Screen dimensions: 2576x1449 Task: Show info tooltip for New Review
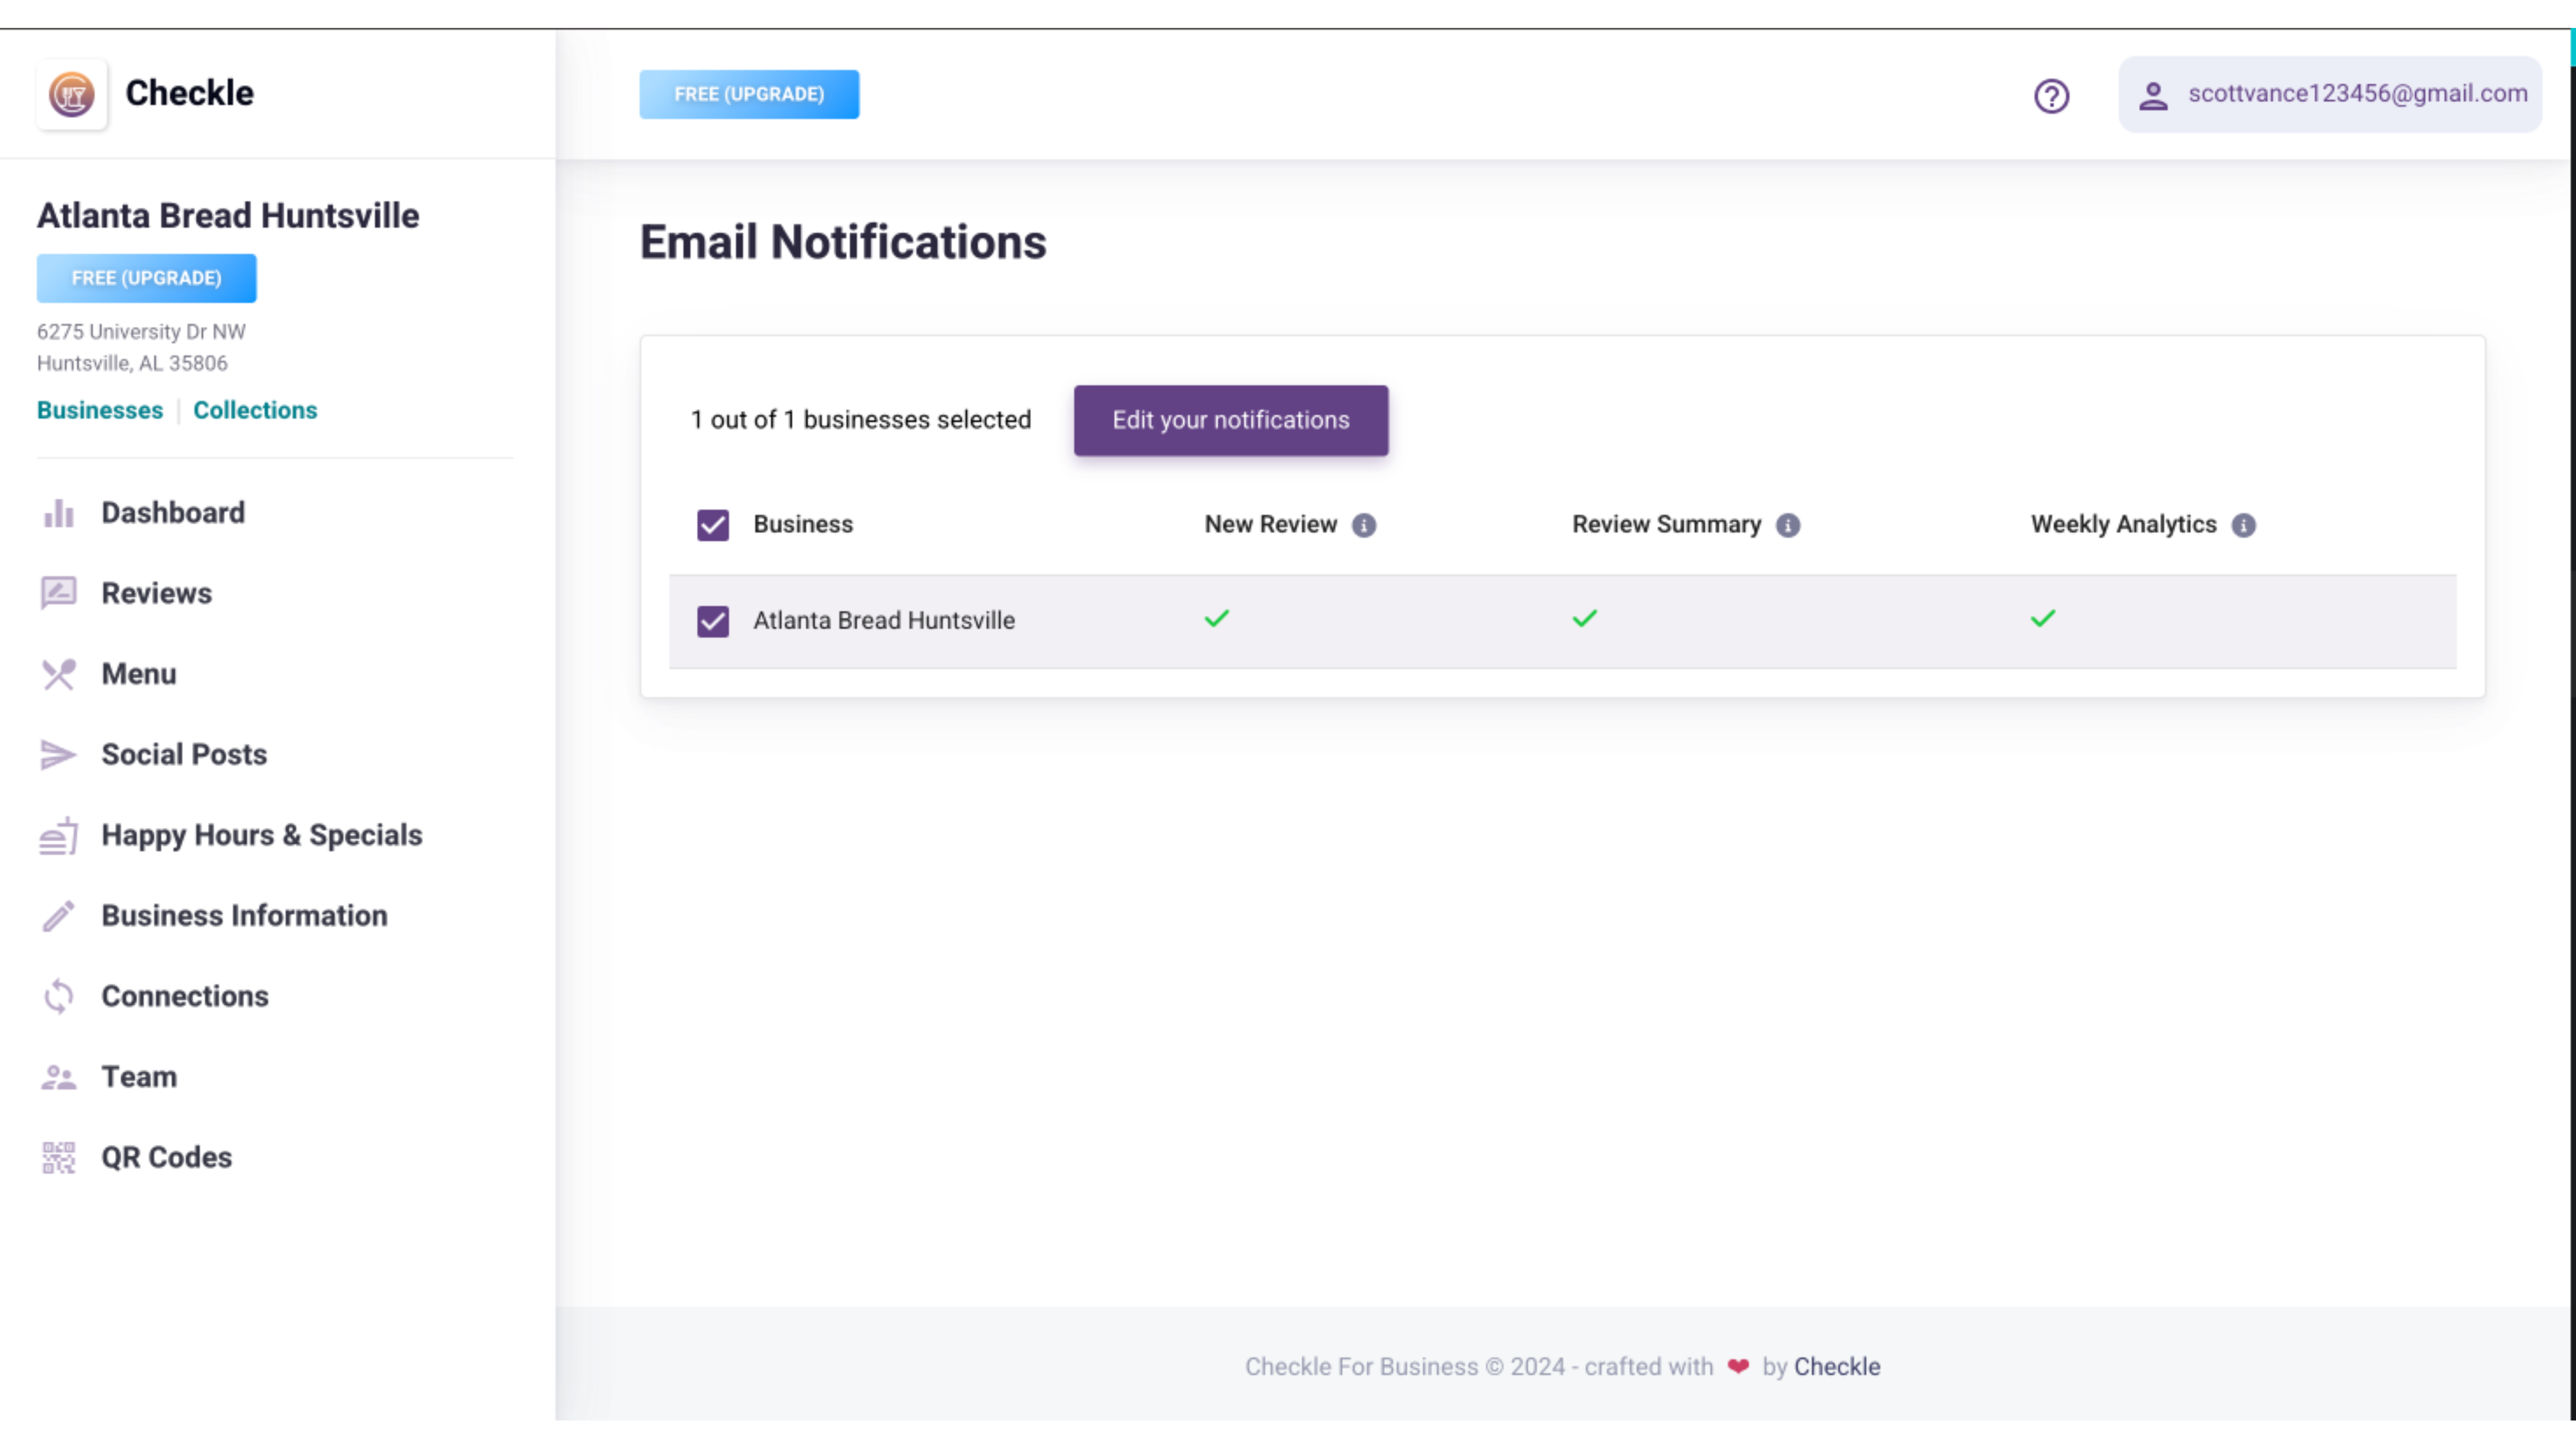click(x=1364, y=525)
